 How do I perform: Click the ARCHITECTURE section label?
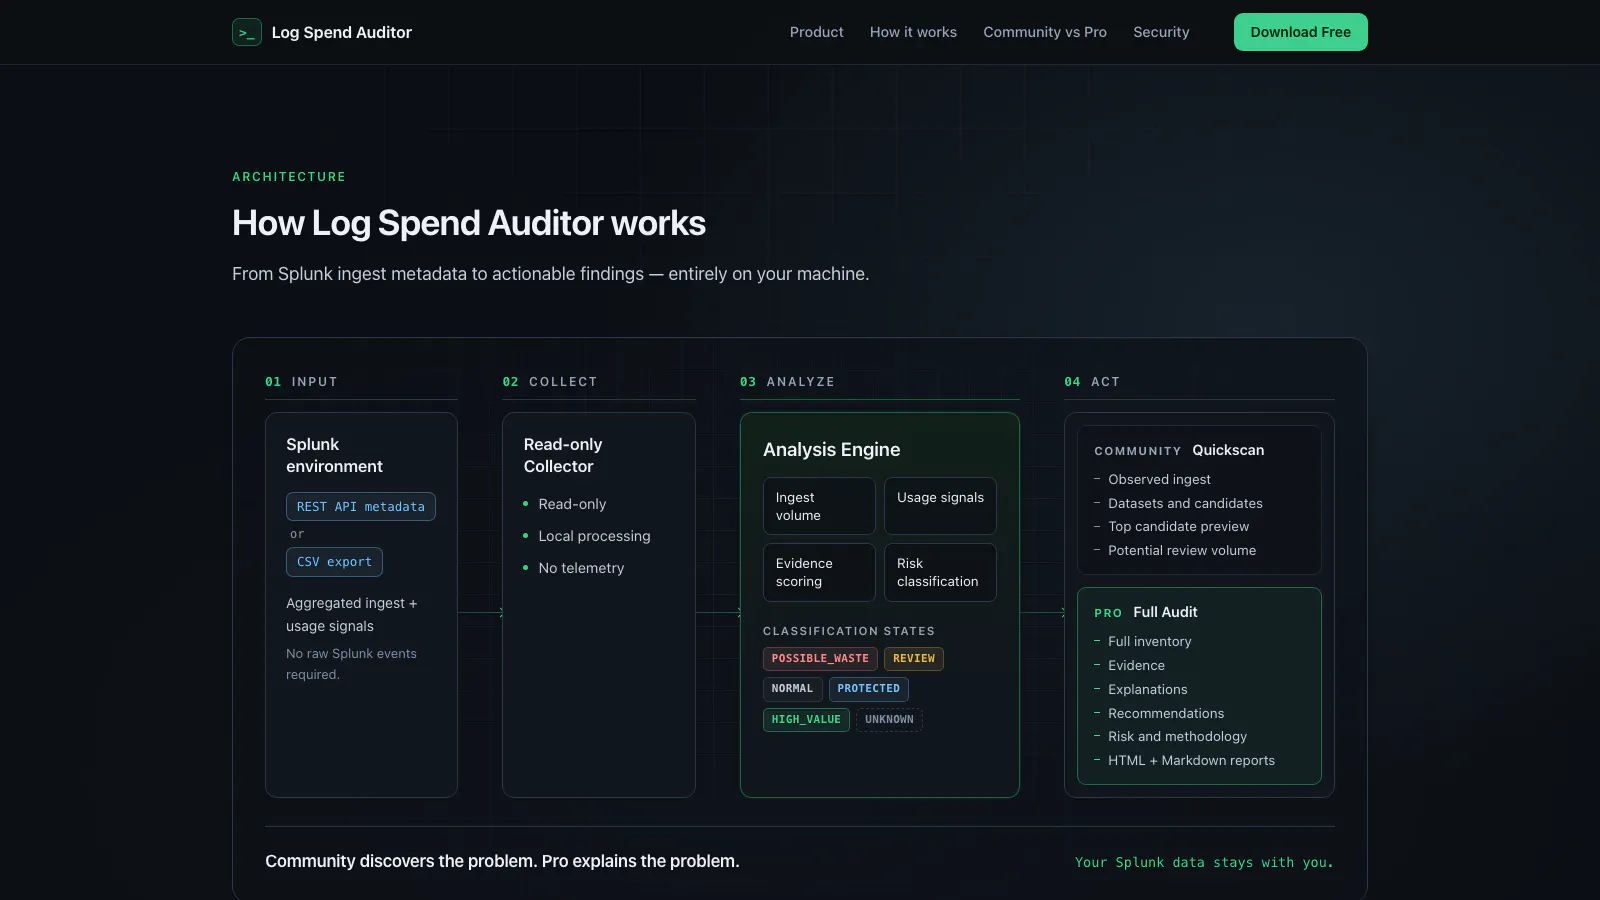pyautogui.click(x=289, y=177)
